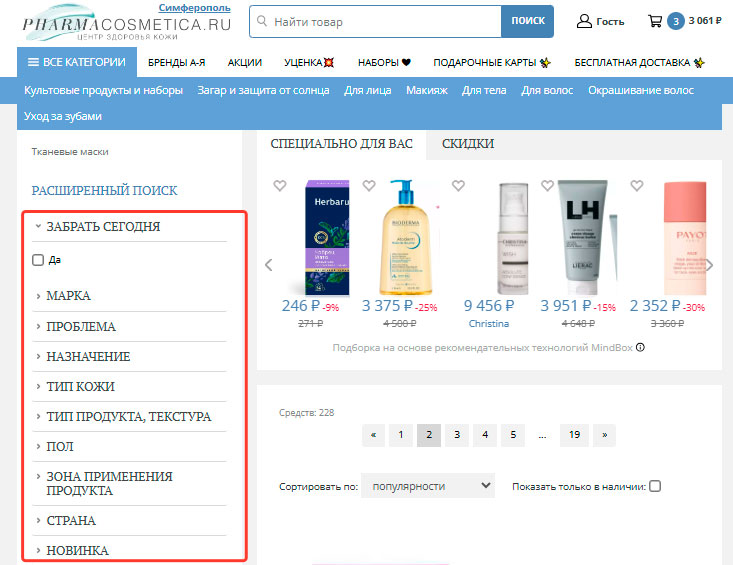Go to pagination page 4
The image size is (733, 565).
tap(485, 435)
